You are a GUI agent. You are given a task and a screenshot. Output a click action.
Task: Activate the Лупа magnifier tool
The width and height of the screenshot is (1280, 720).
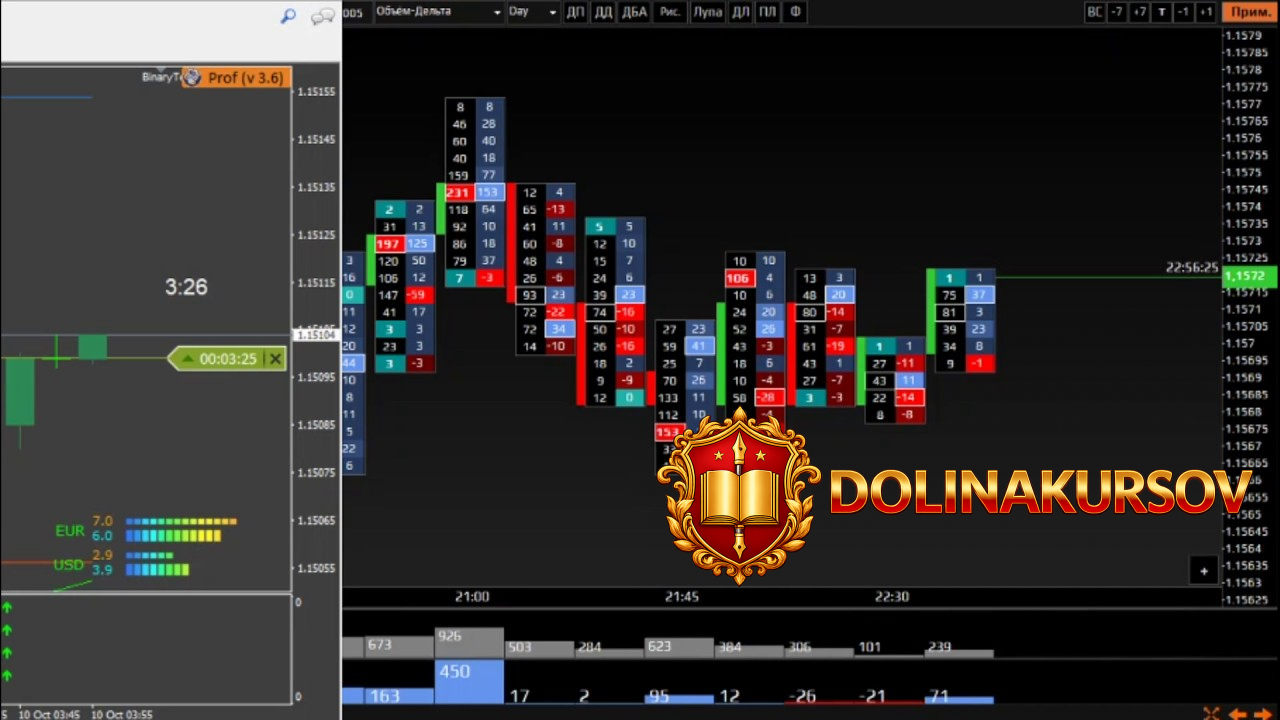[x=706, y=12]
